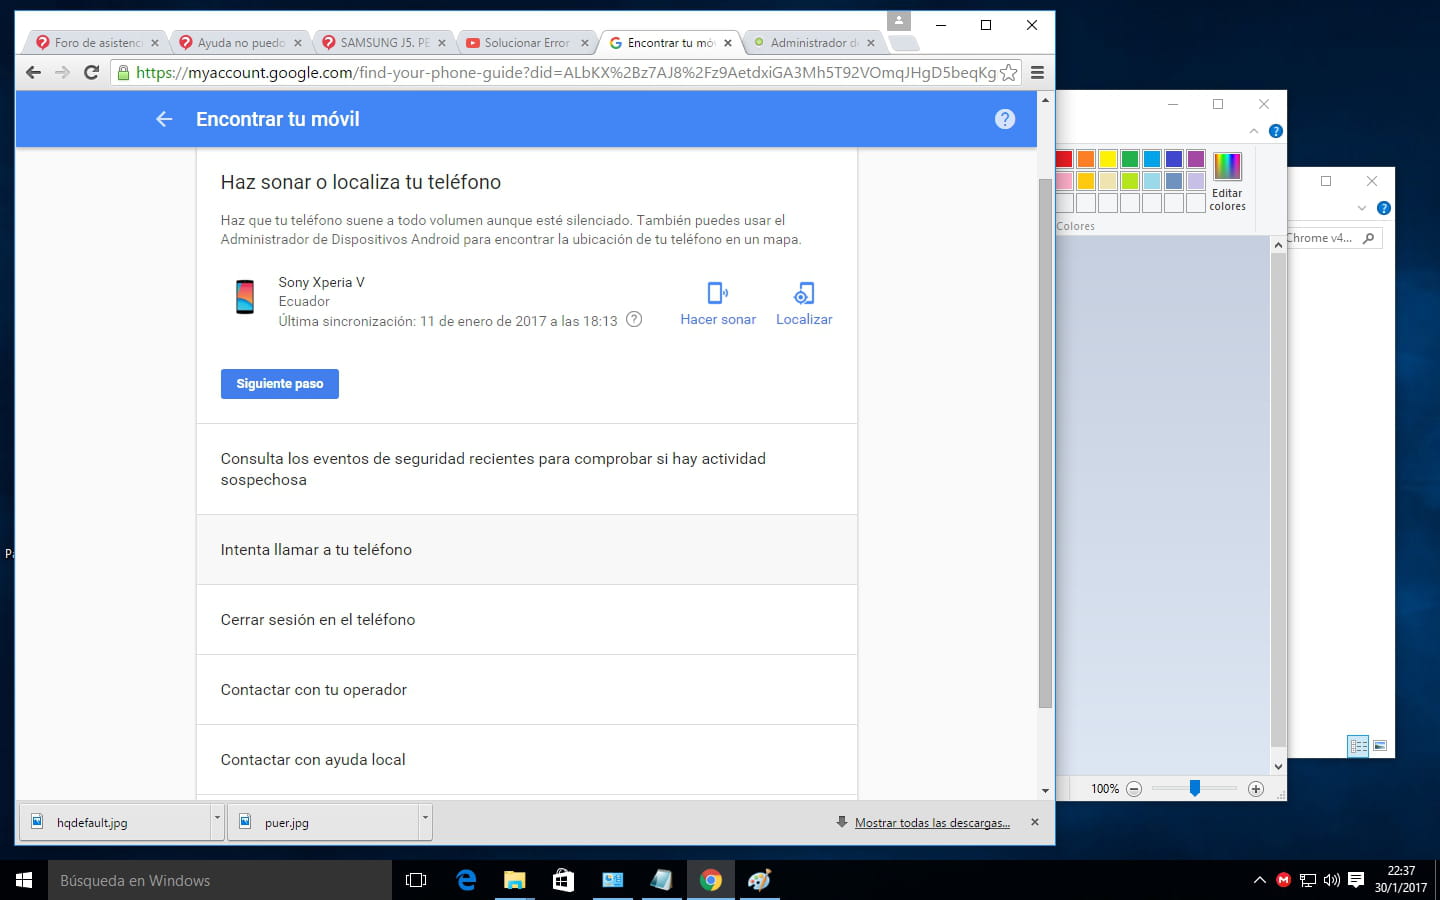Show hidden system tray icons
1440x900 pixels.
pyautogui.click(x=1259, y=880)
